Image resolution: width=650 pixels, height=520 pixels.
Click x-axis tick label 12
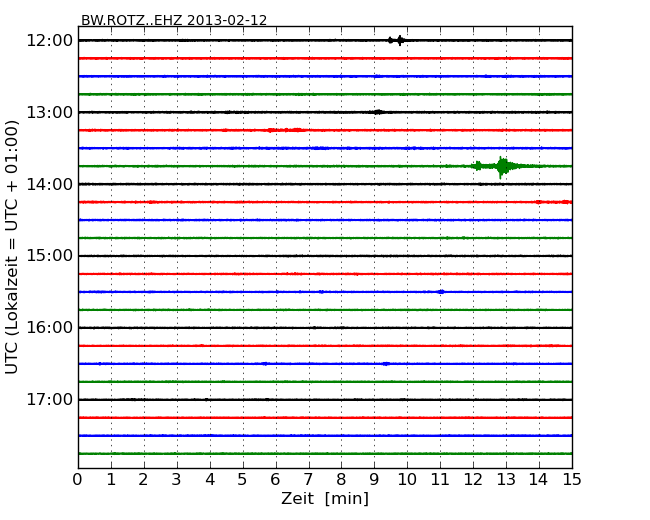[x=473, y=480]
